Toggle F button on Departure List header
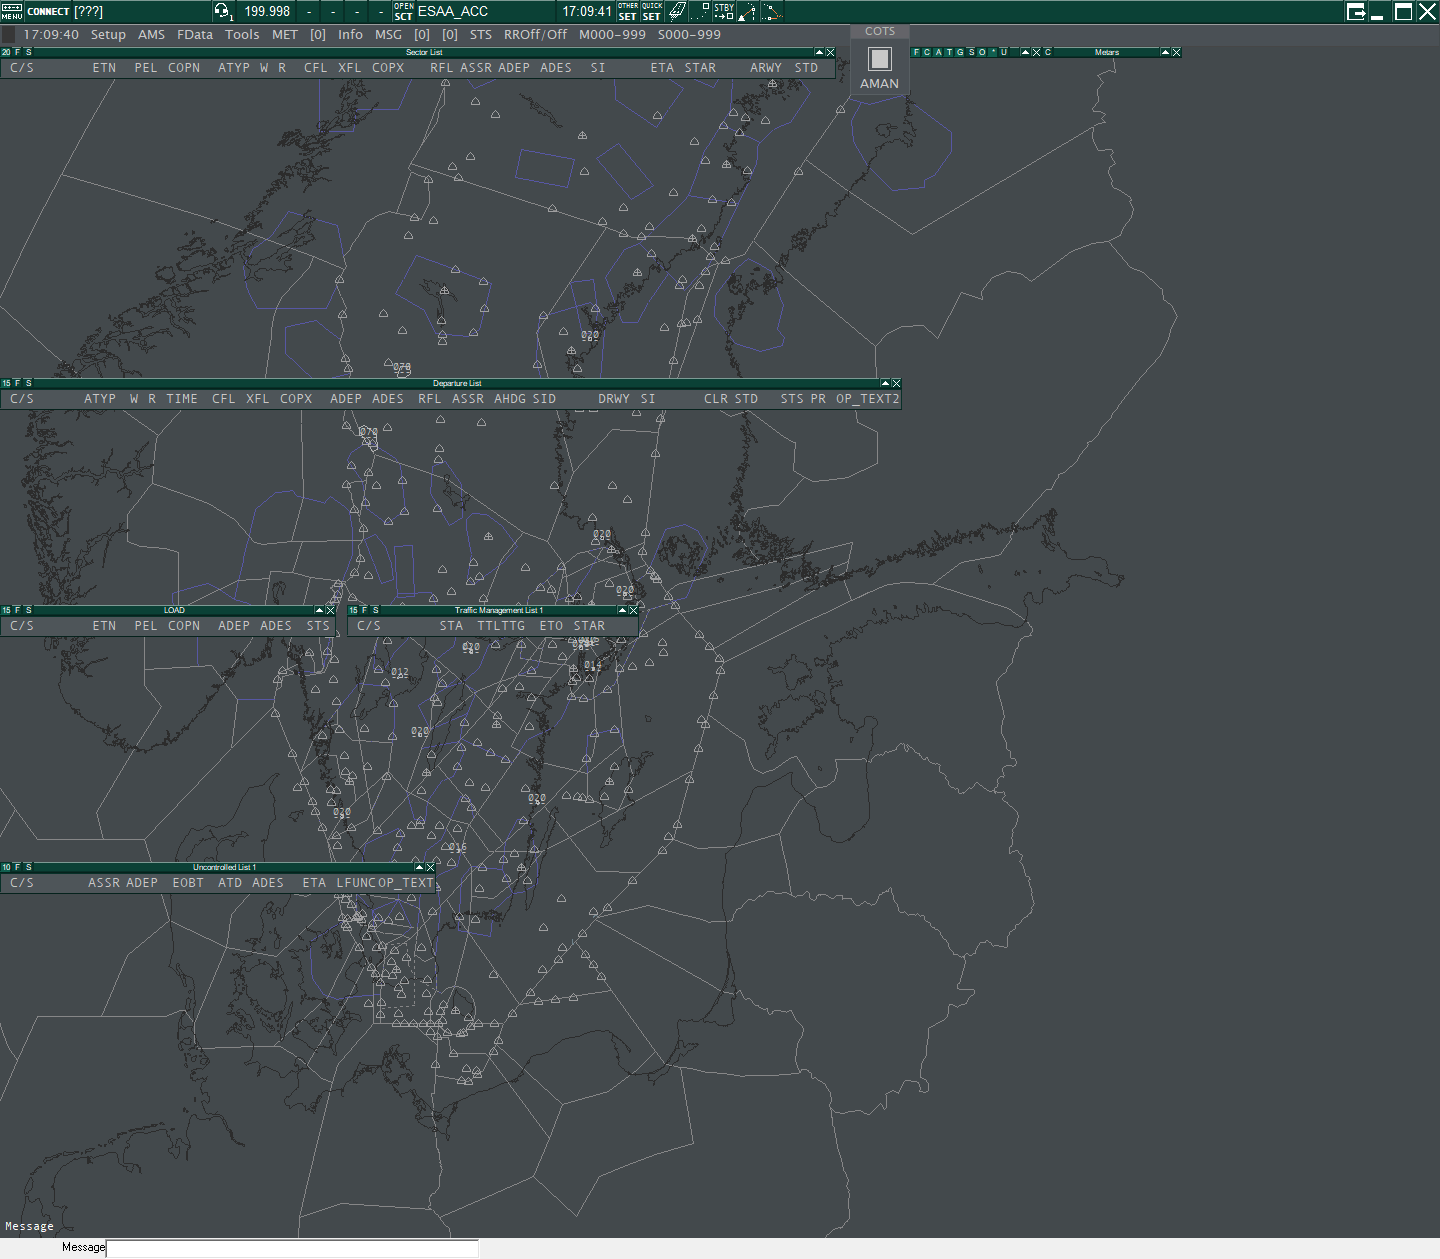1440x1259 pixels. click(x=17, y=383)
